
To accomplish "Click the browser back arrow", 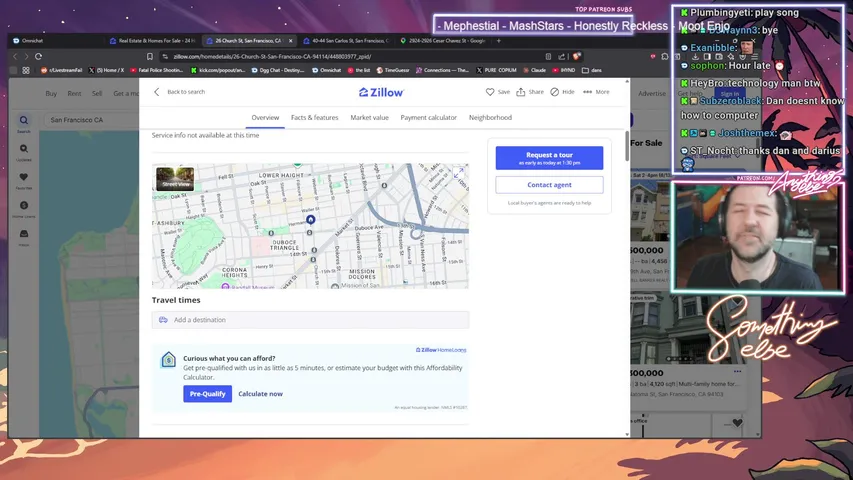I will (x=15, y=57).
